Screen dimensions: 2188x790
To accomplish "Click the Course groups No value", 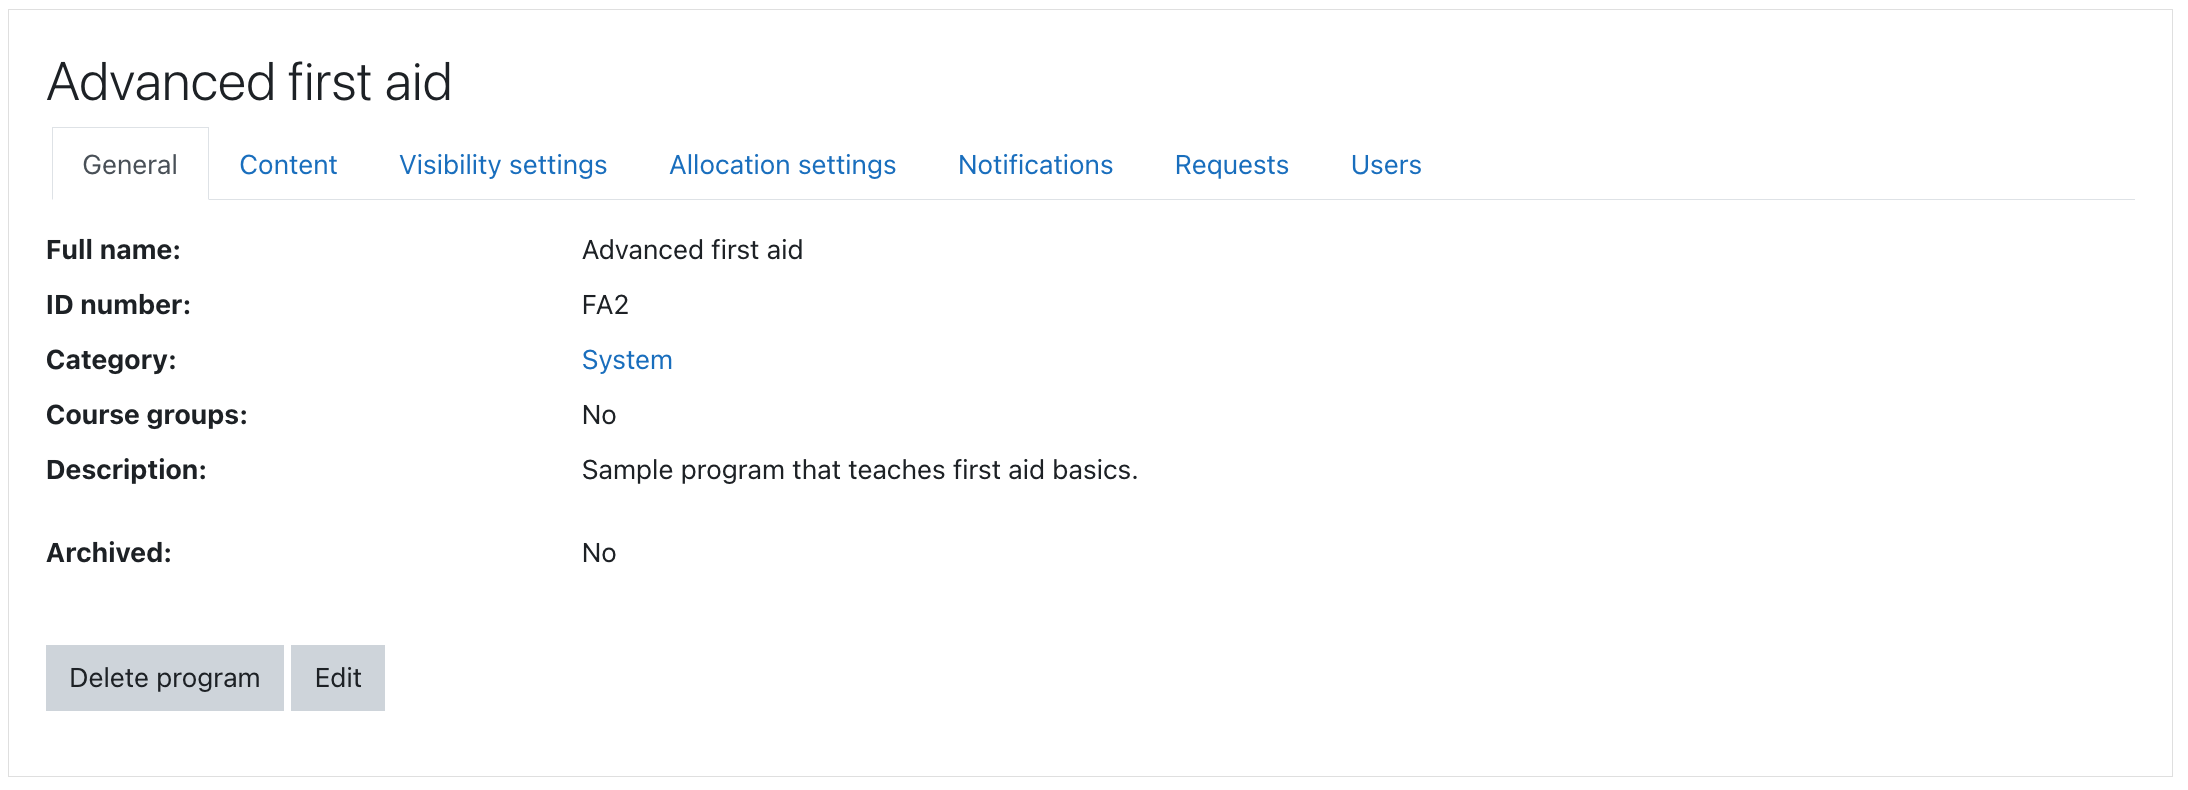I will click(x=599, y=415).
